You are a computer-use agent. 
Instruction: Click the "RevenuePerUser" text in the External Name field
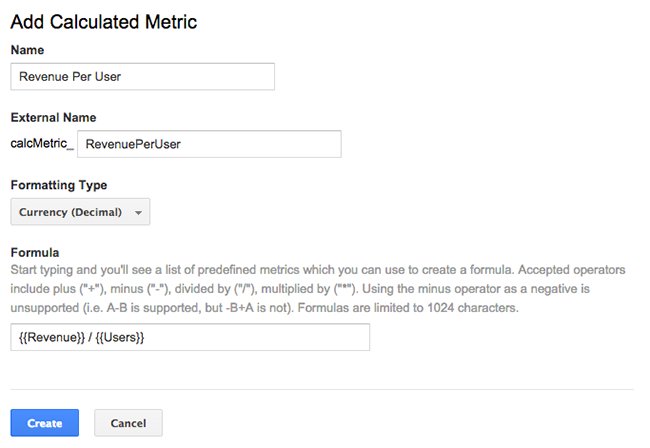coord(133,144)
